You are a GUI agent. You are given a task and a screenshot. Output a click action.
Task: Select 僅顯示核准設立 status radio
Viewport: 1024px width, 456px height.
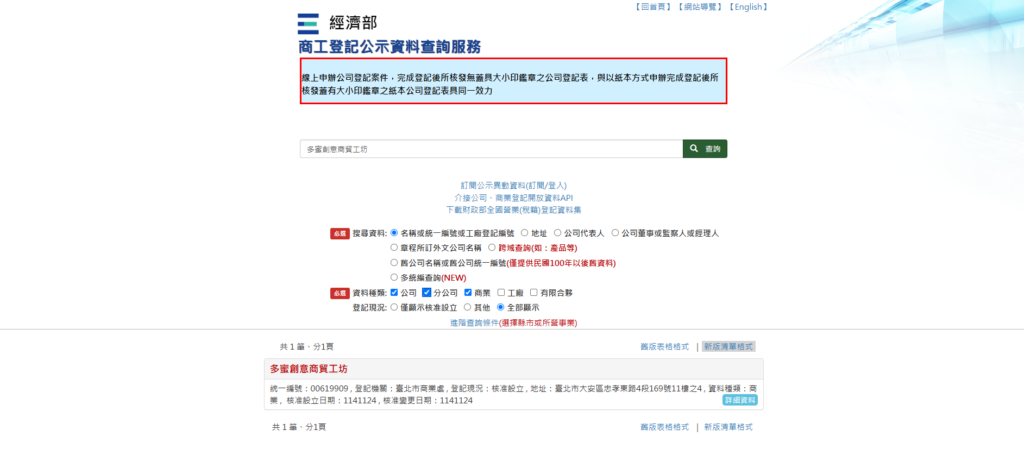[x=394, y=308]
